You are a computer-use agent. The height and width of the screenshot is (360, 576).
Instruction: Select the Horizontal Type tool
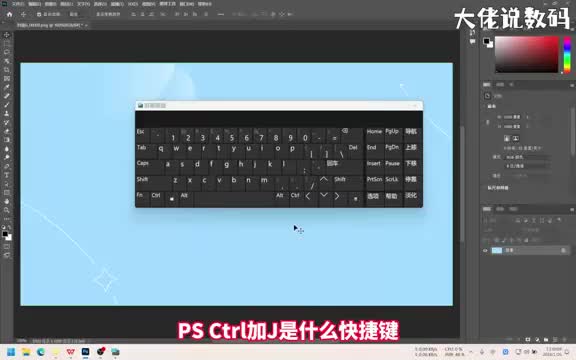point(7,175)
